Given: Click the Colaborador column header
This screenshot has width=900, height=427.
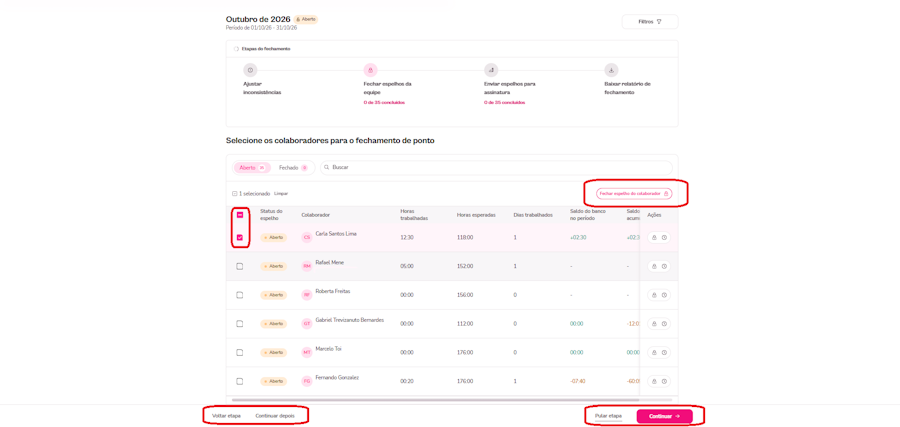Looking at the screenshot, I should [x=316, y=215].
